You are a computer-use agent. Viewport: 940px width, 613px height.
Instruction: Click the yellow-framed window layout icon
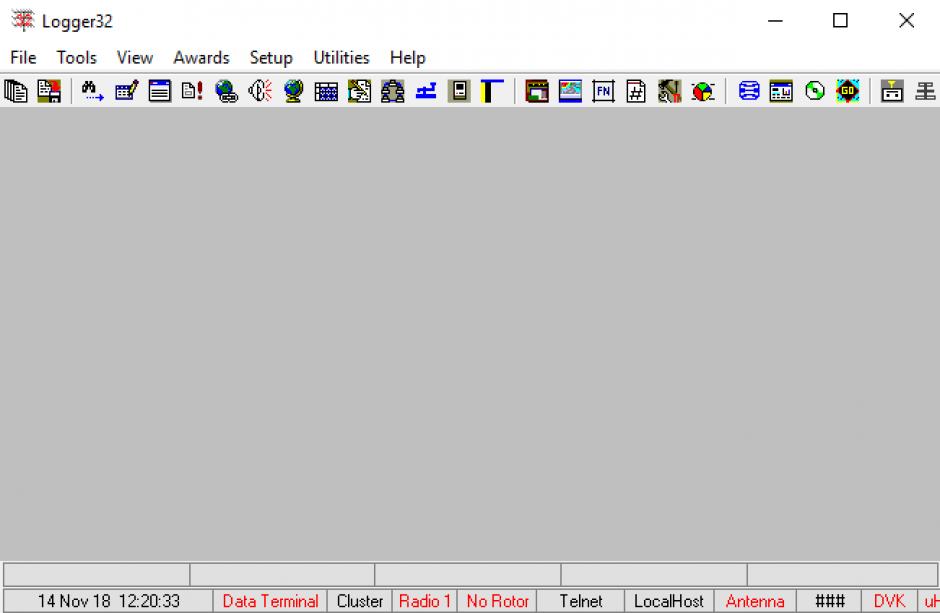[781, 91]
